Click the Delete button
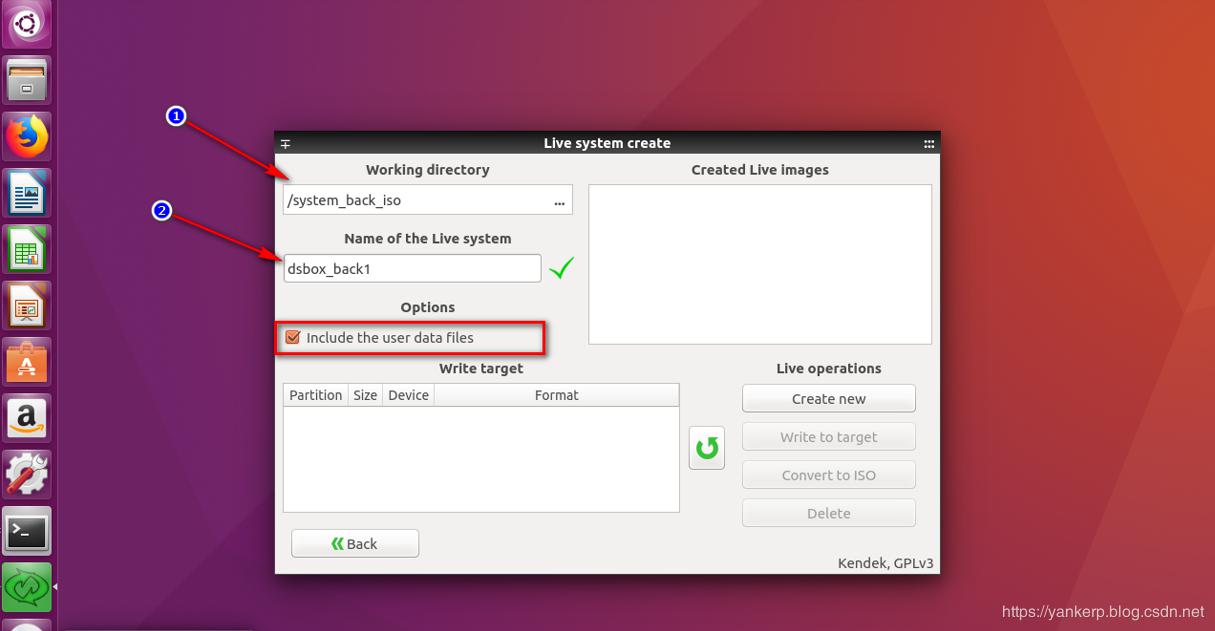Image resolution: width=1215 pixels, height=631 pixels. coord(829,513)
